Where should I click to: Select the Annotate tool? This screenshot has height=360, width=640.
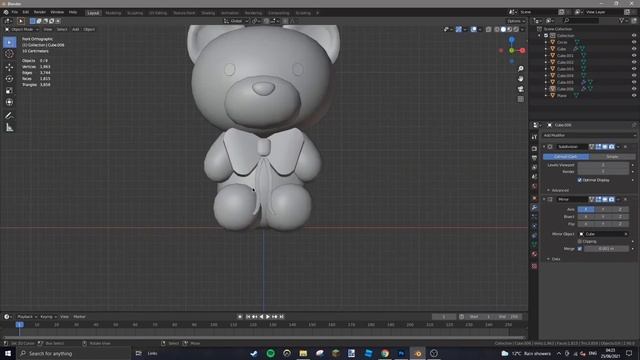click(x=9, y=116)
